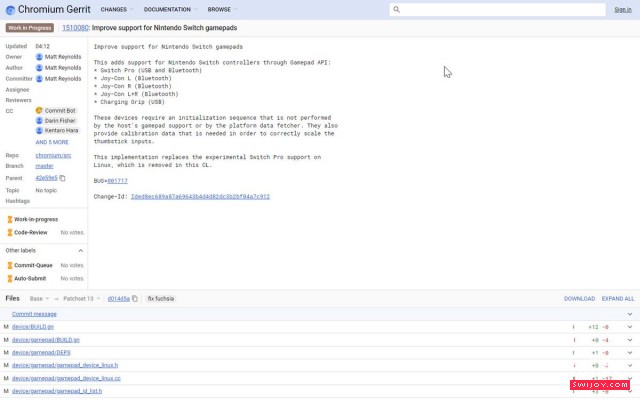Open the BROWSE menu

tap(222, 9)
